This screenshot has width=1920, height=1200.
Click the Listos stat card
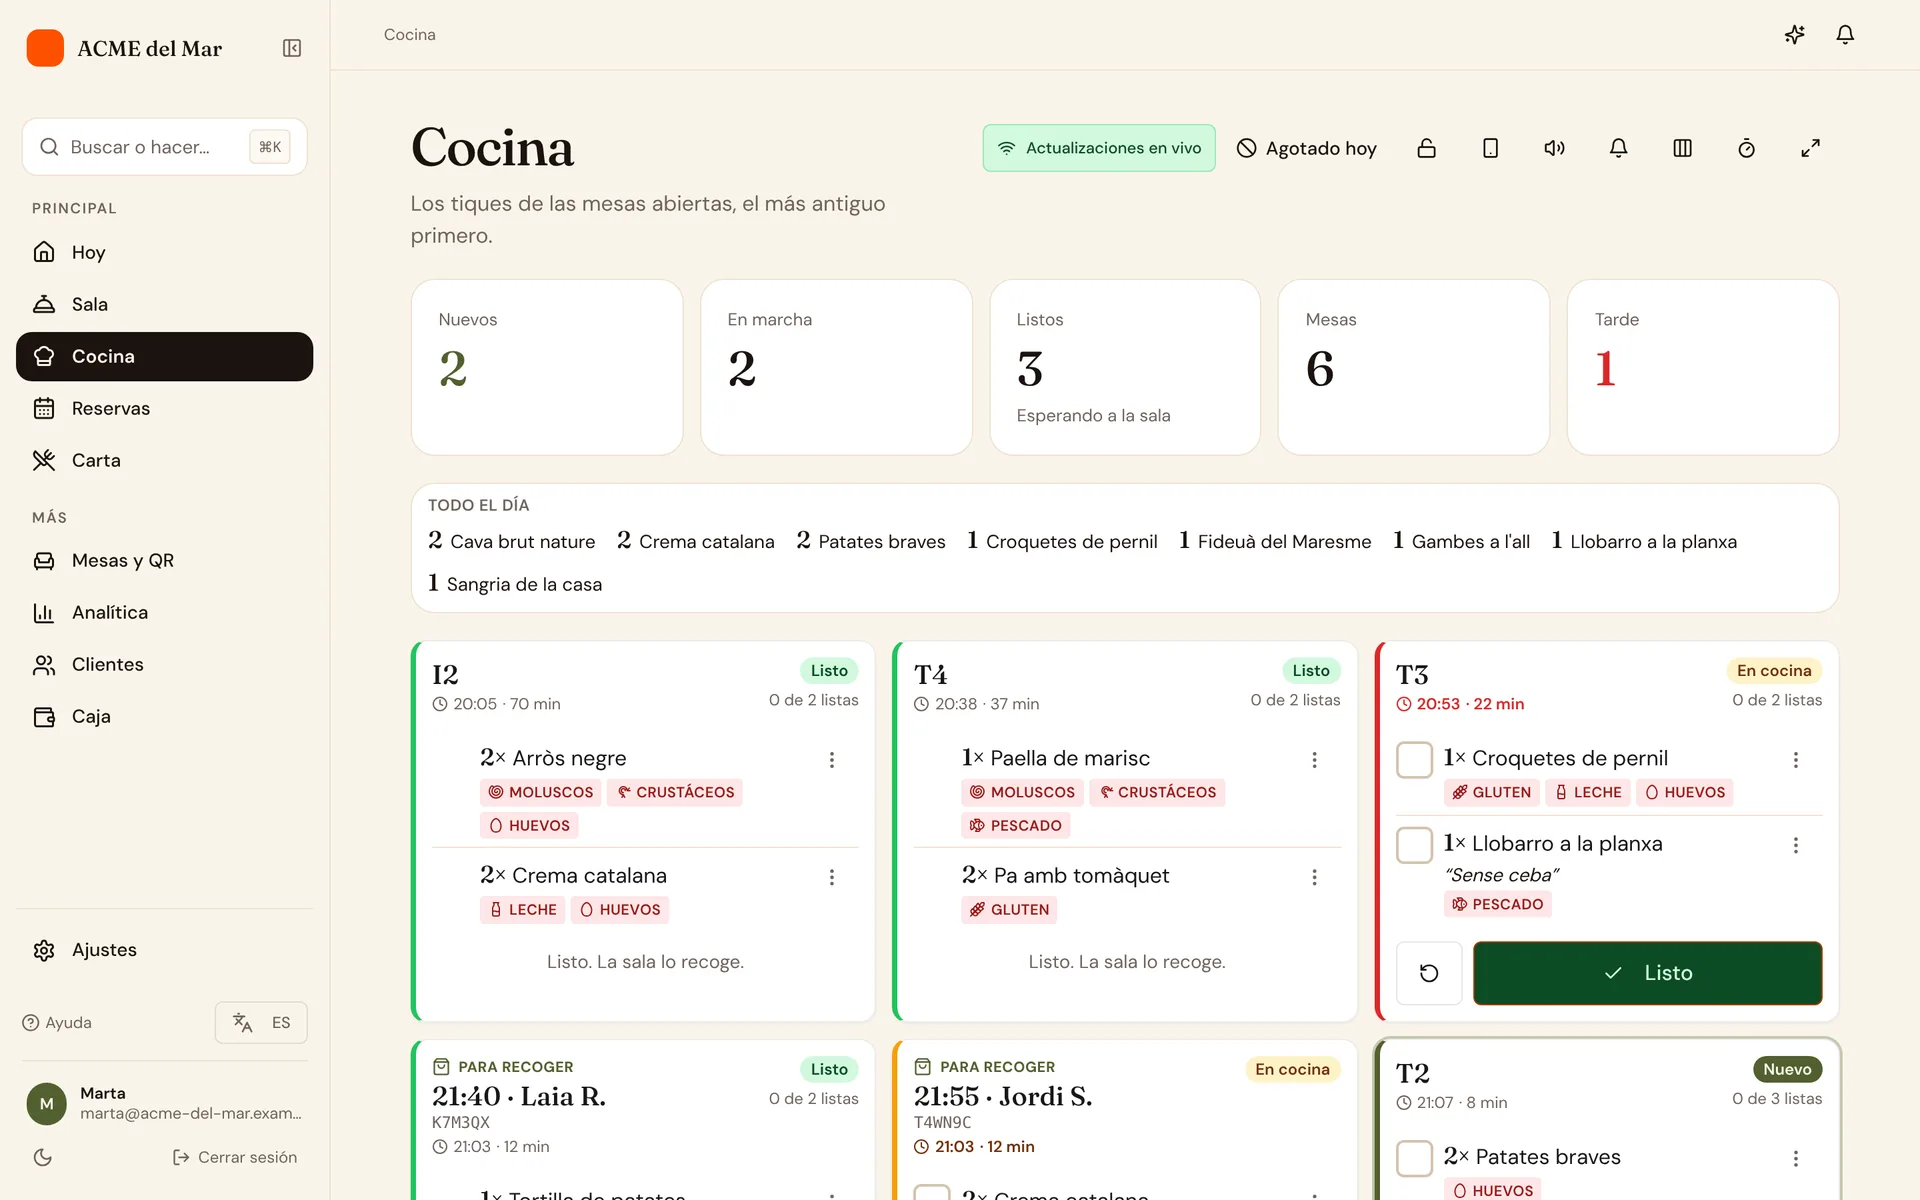click(1125, 367)
